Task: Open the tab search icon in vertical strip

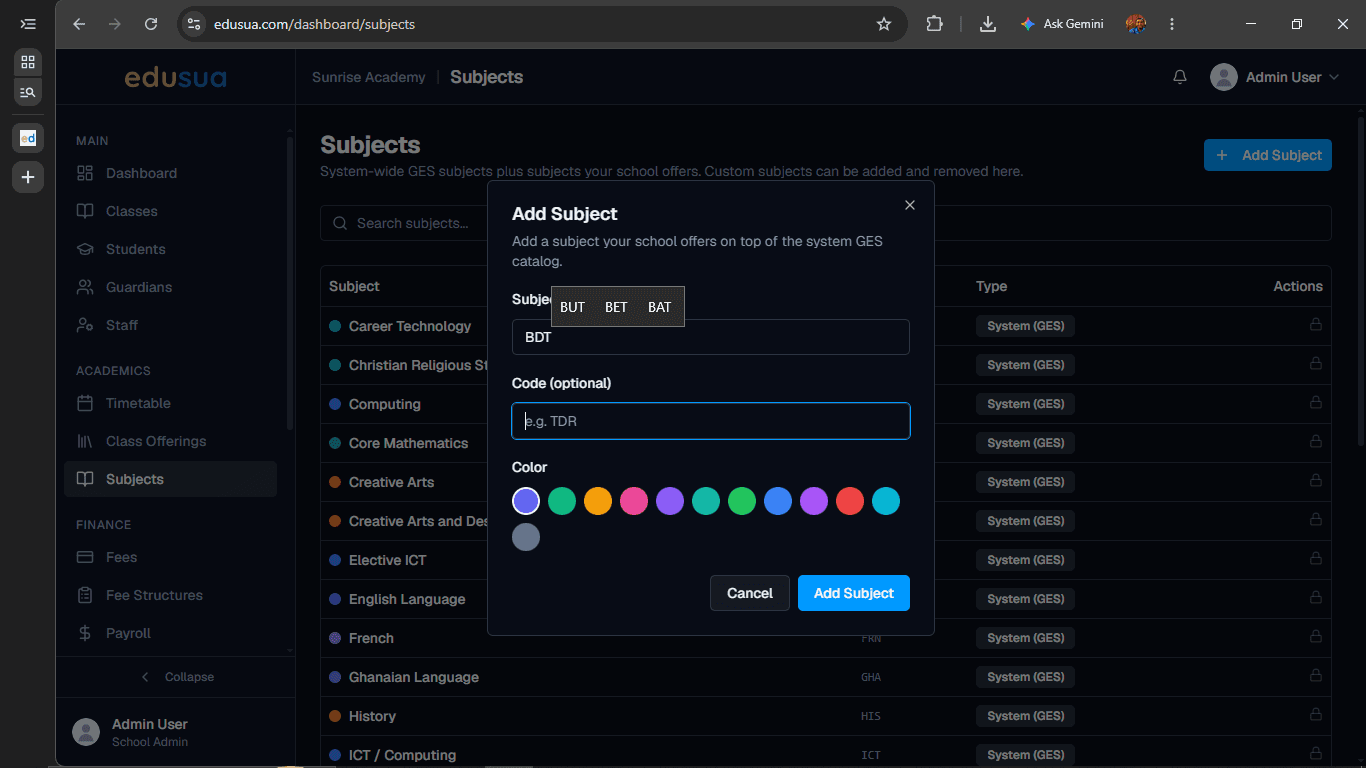Action: point(28,92)
